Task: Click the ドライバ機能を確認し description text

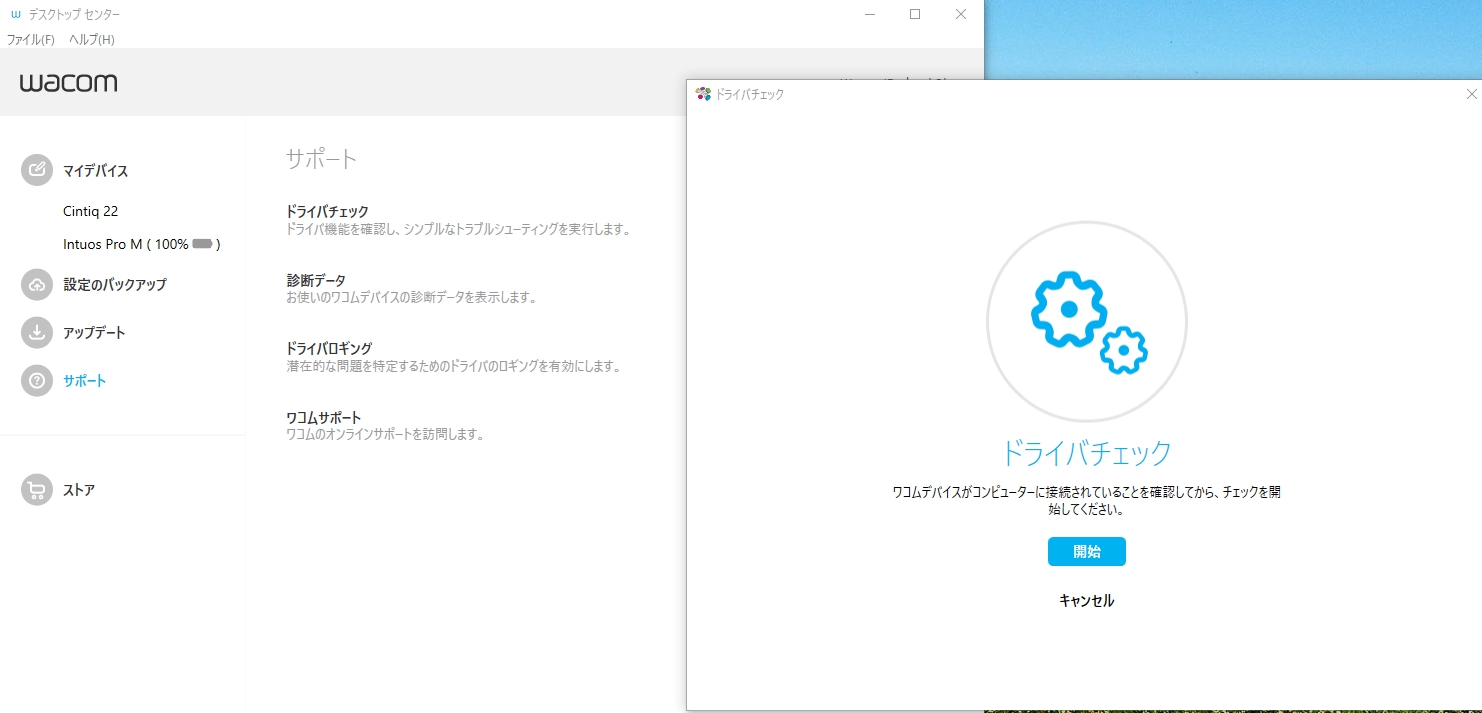Action: [x=458, y=229]
